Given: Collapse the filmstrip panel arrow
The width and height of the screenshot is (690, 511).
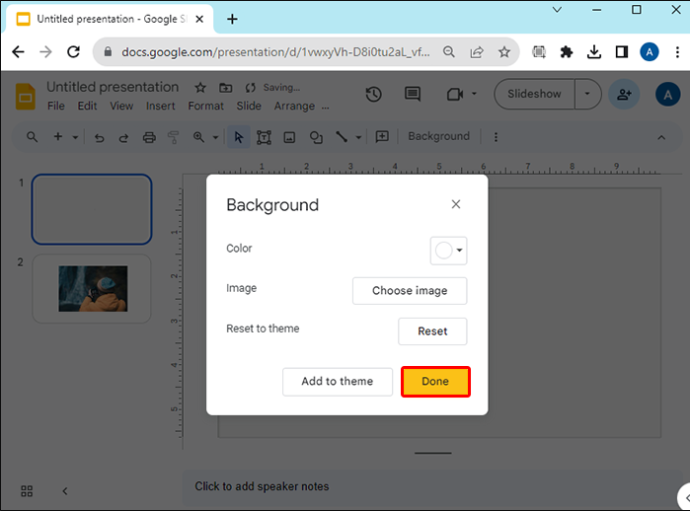Looking at the screenshot, I should coord(65,491).
